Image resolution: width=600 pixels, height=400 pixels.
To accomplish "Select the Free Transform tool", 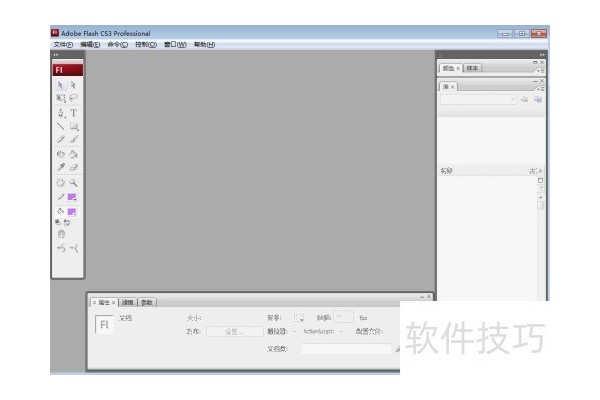I will click(x=60, y=98).
